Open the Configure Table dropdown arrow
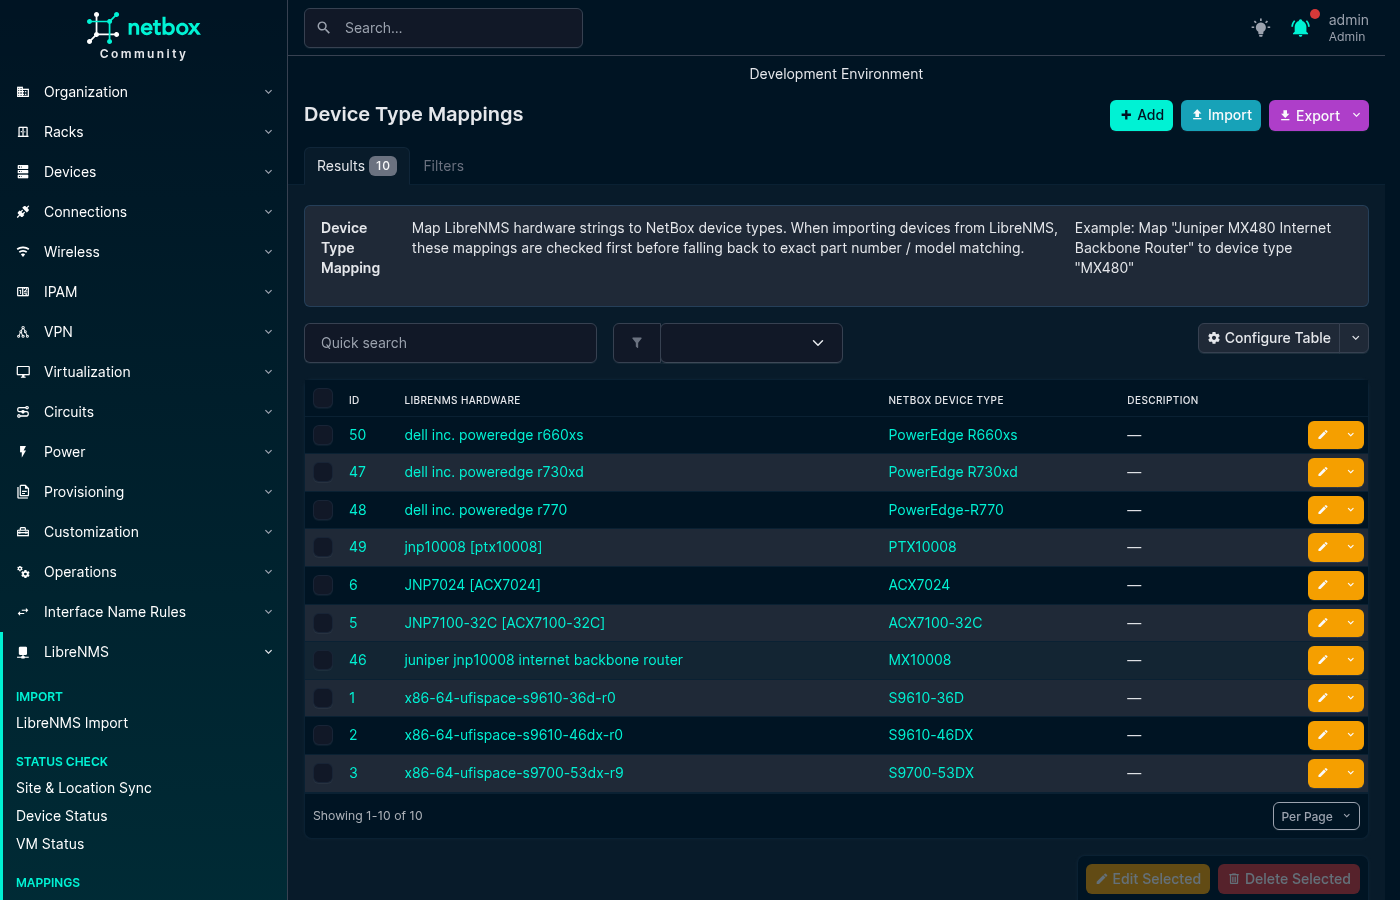This screenshot has height=900, width=1400. pyautogui.click(x=1355, y=338)
